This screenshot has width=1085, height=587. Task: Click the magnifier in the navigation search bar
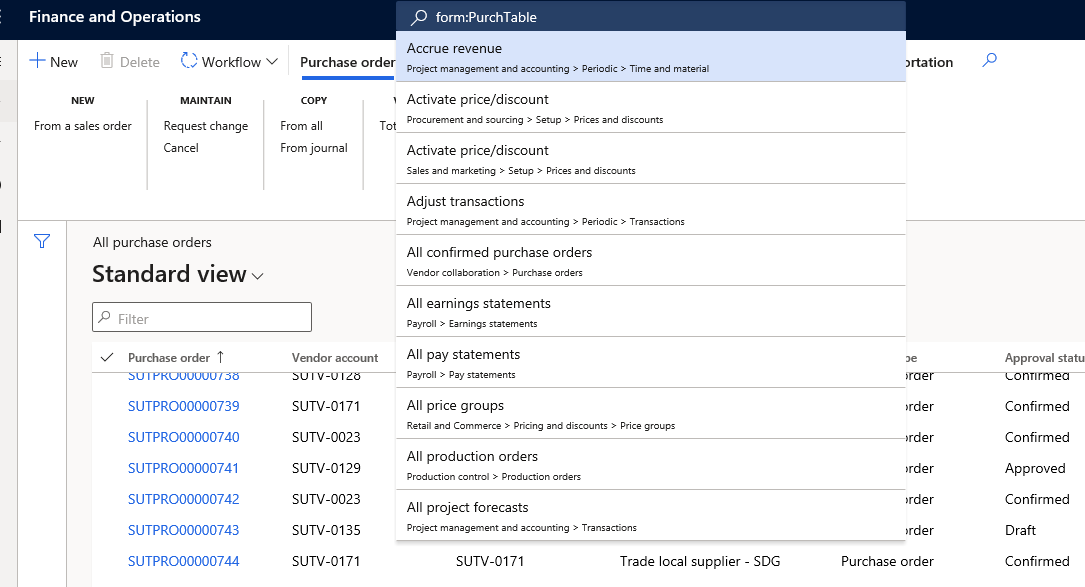[x=416, y=17]
